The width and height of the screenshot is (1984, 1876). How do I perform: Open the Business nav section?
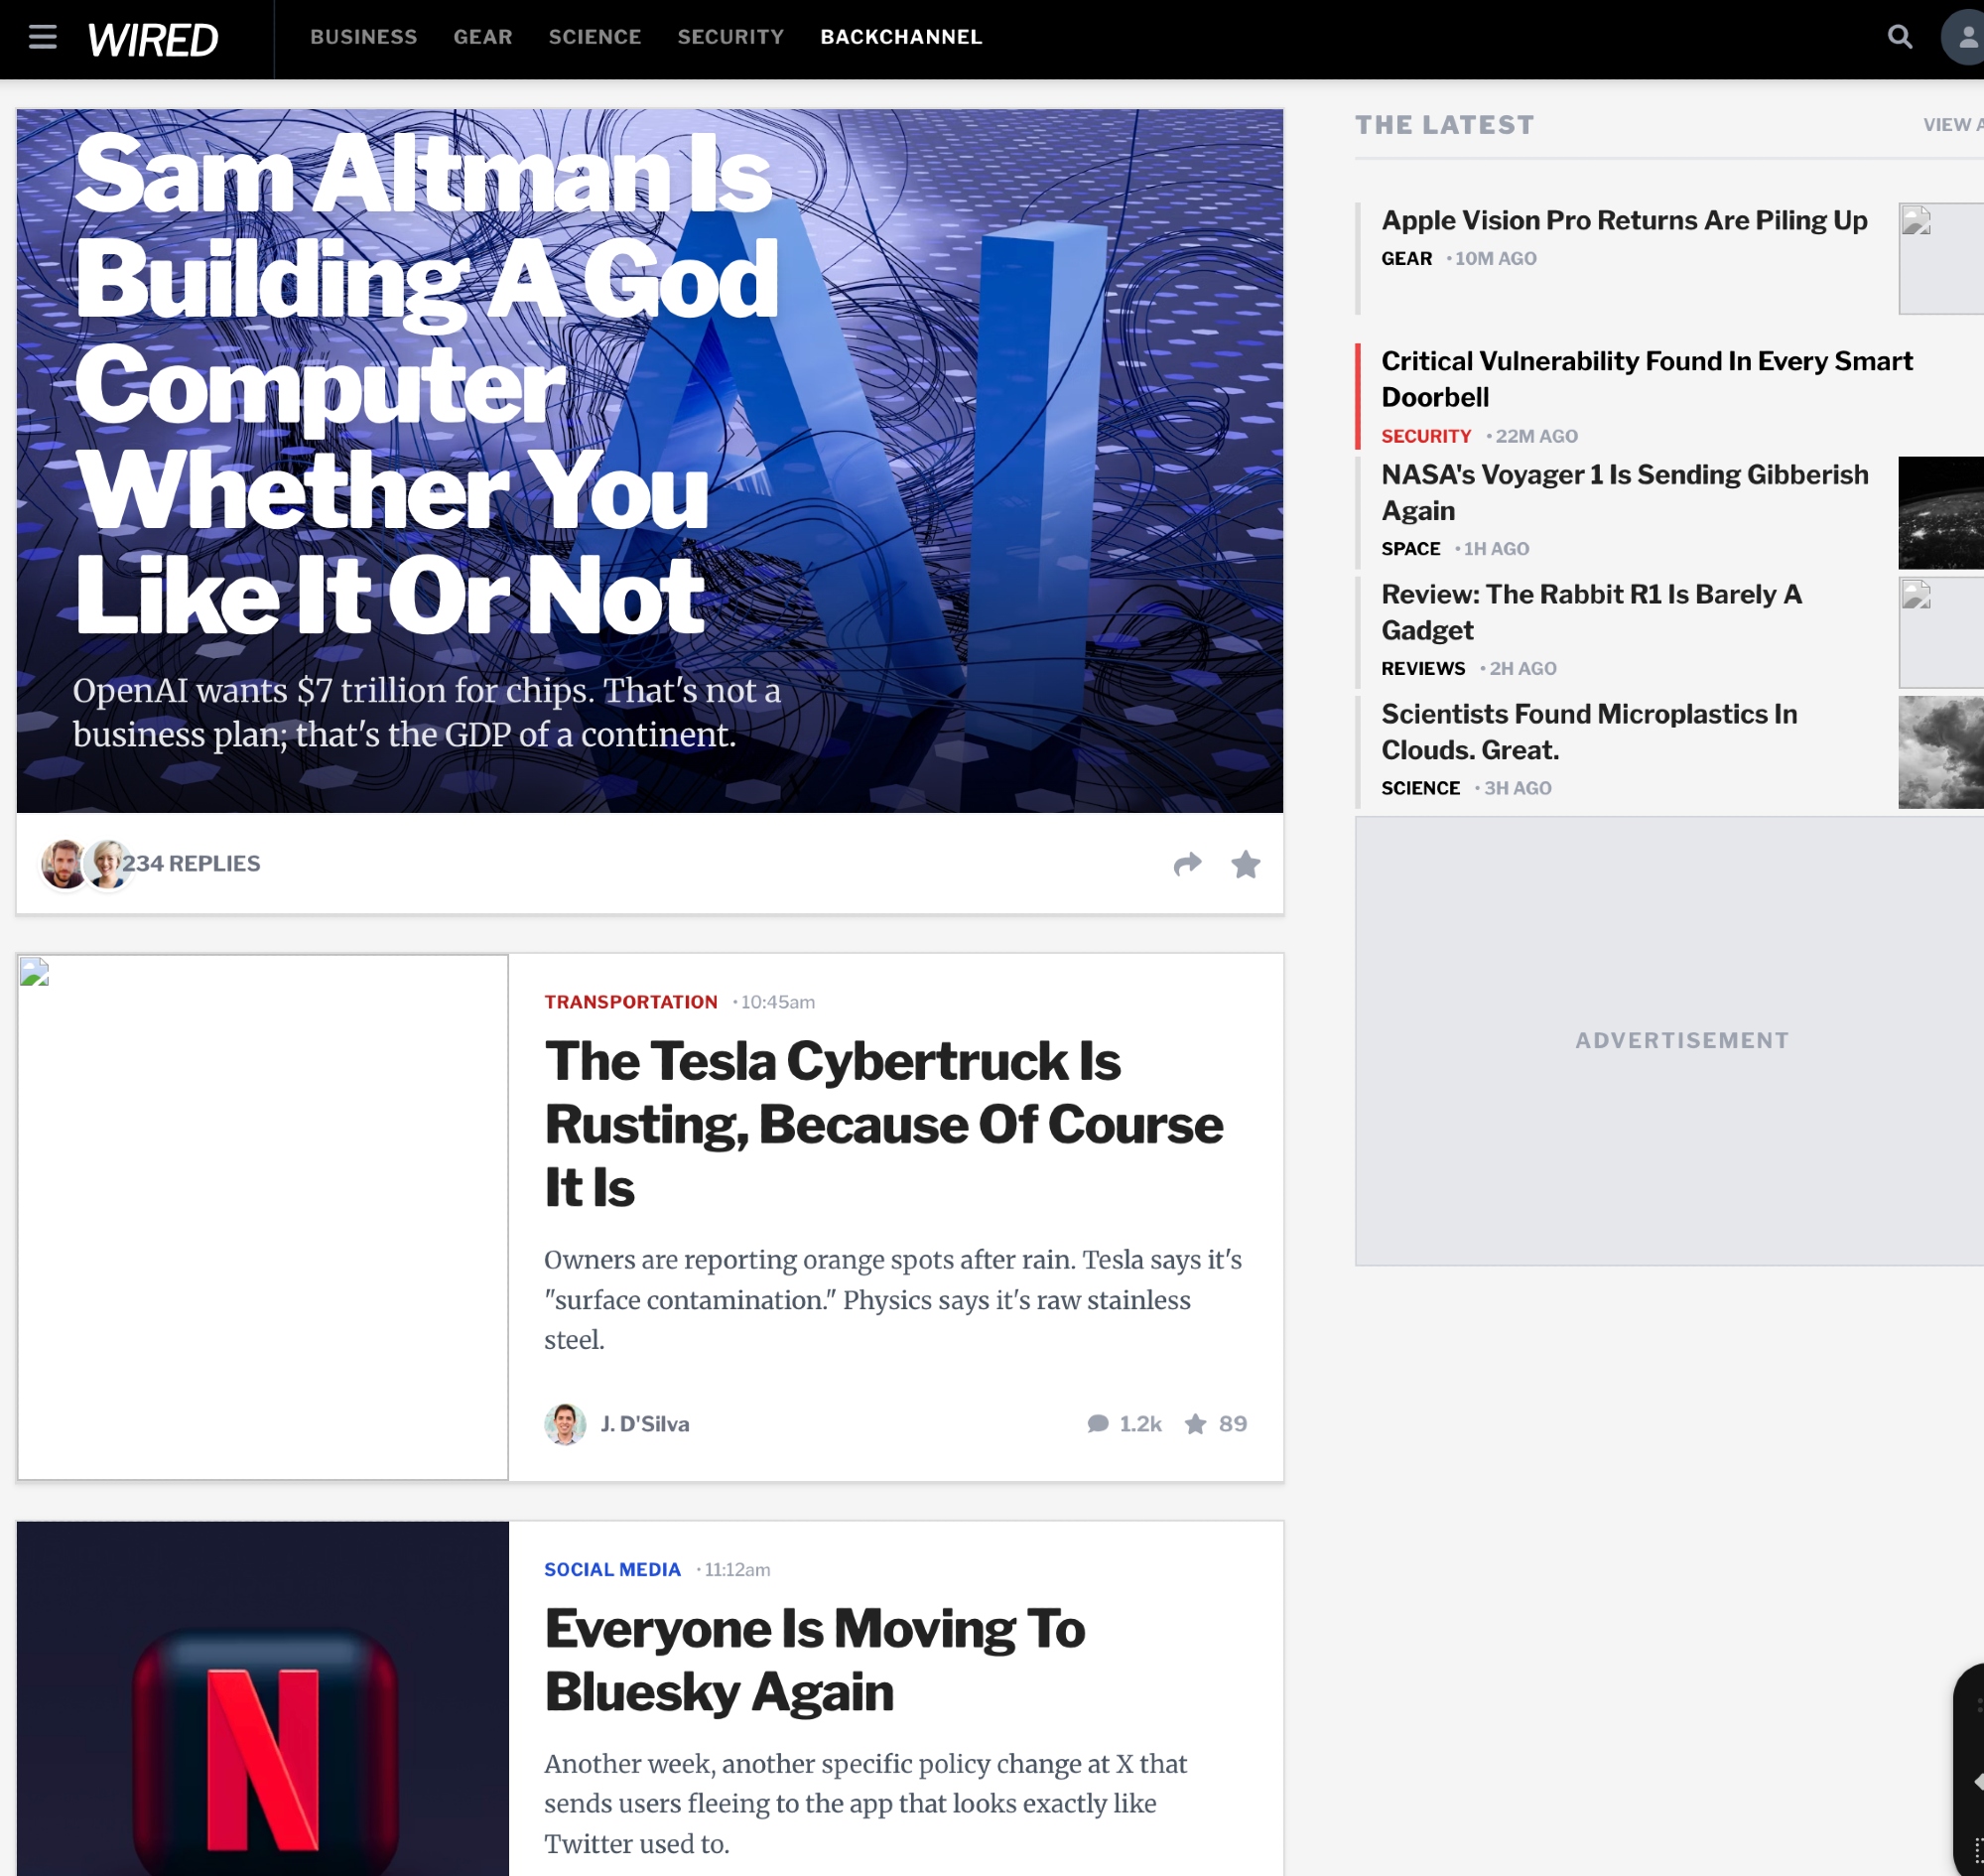pos(363,37)
